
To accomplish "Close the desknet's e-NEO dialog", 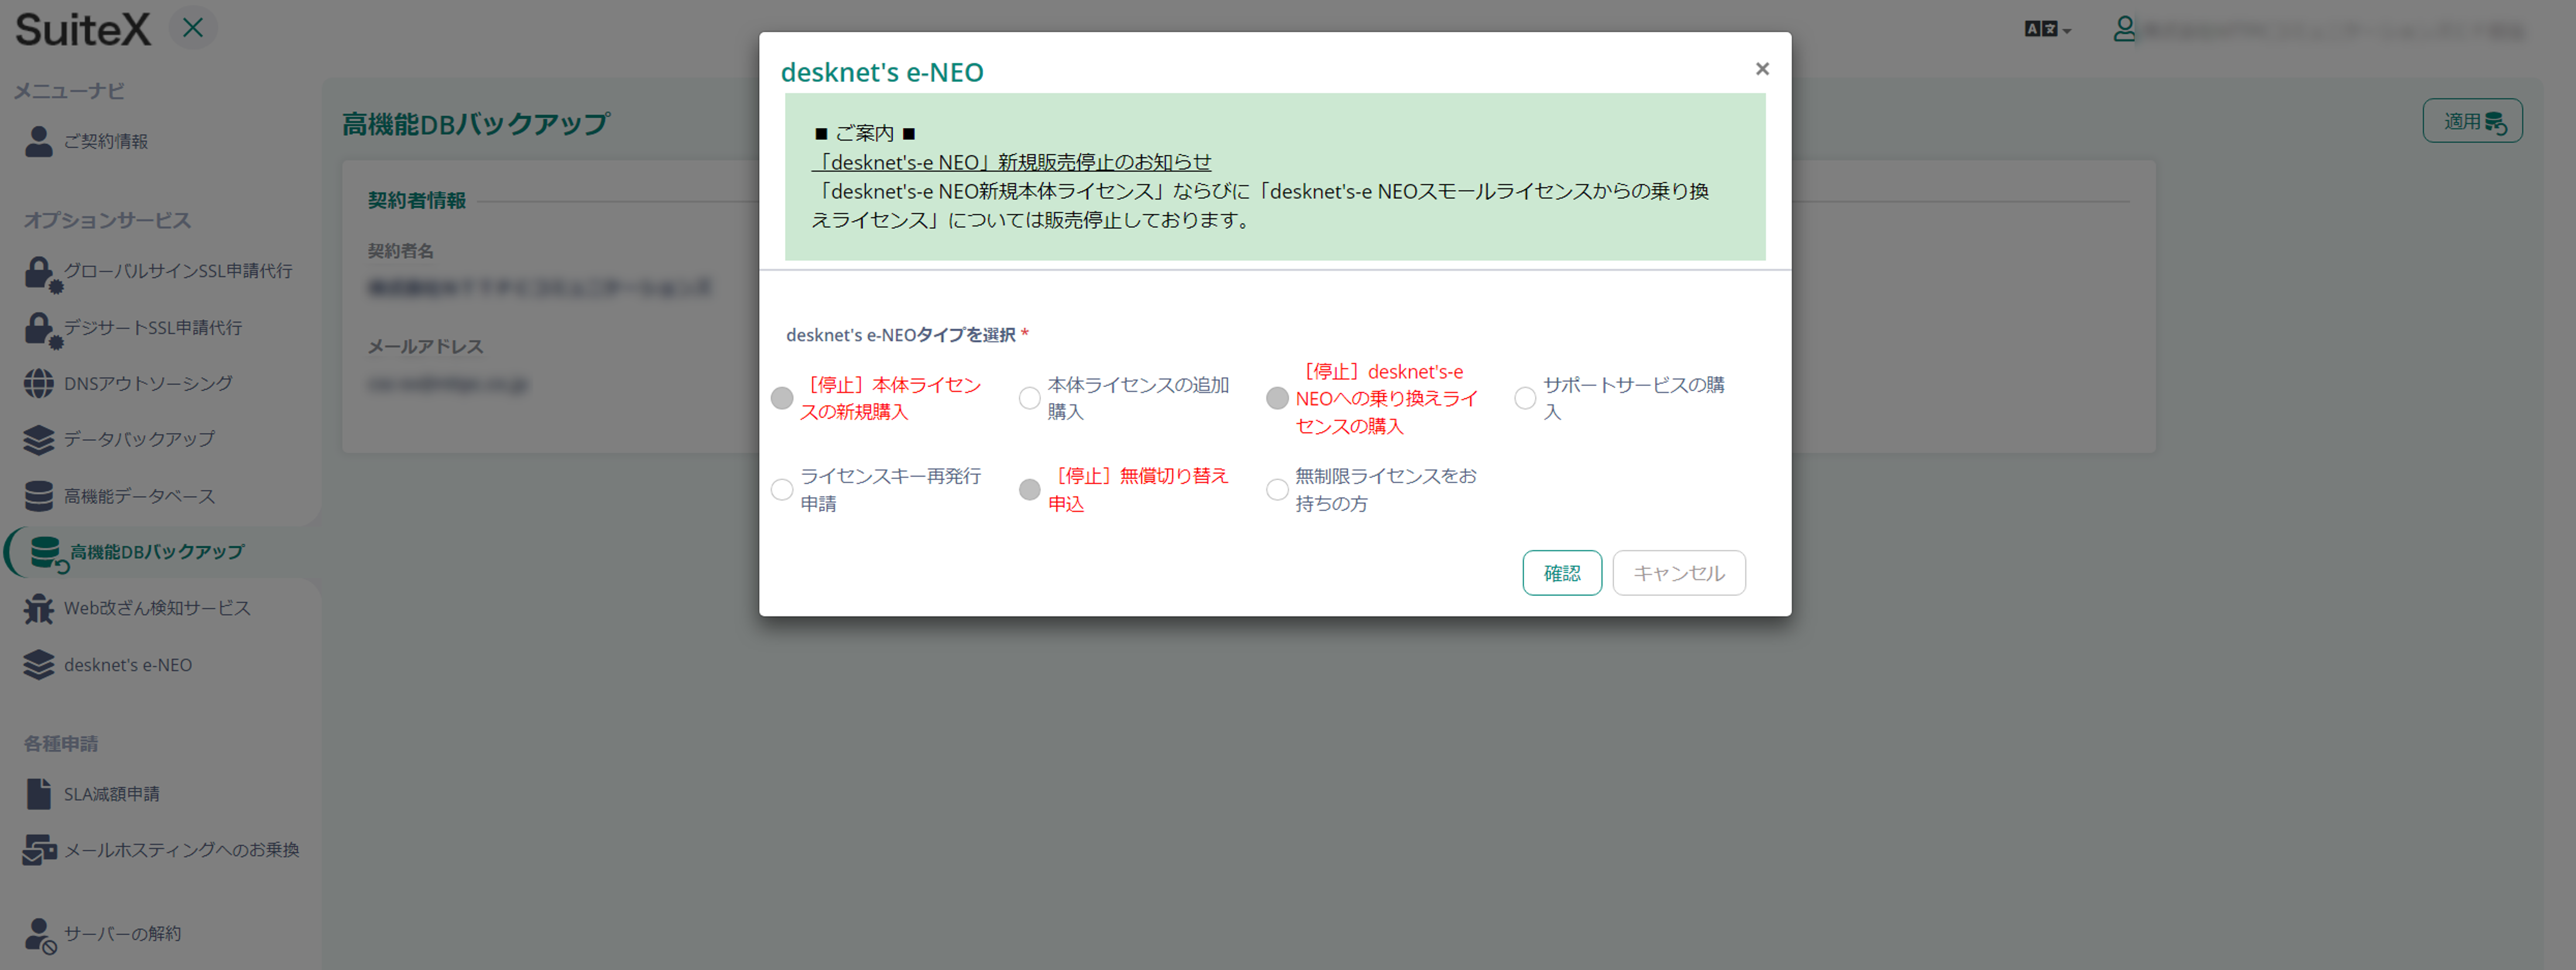I will tap(1762, 69).
